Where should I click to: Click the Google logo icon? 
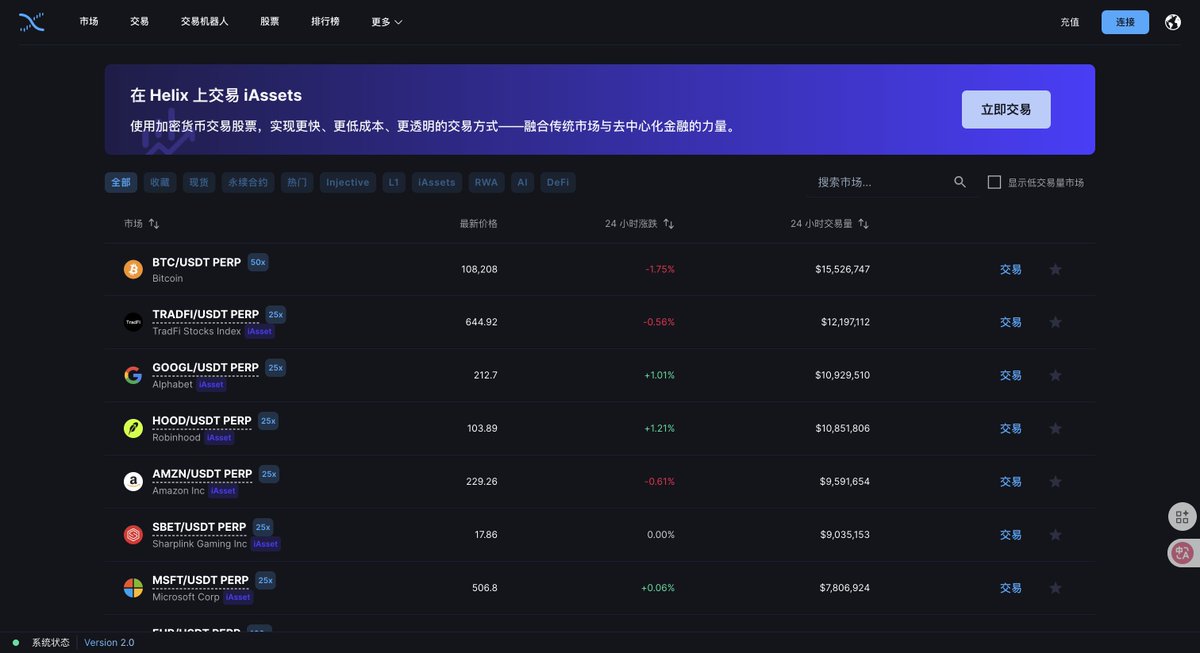tap(133, 375)
